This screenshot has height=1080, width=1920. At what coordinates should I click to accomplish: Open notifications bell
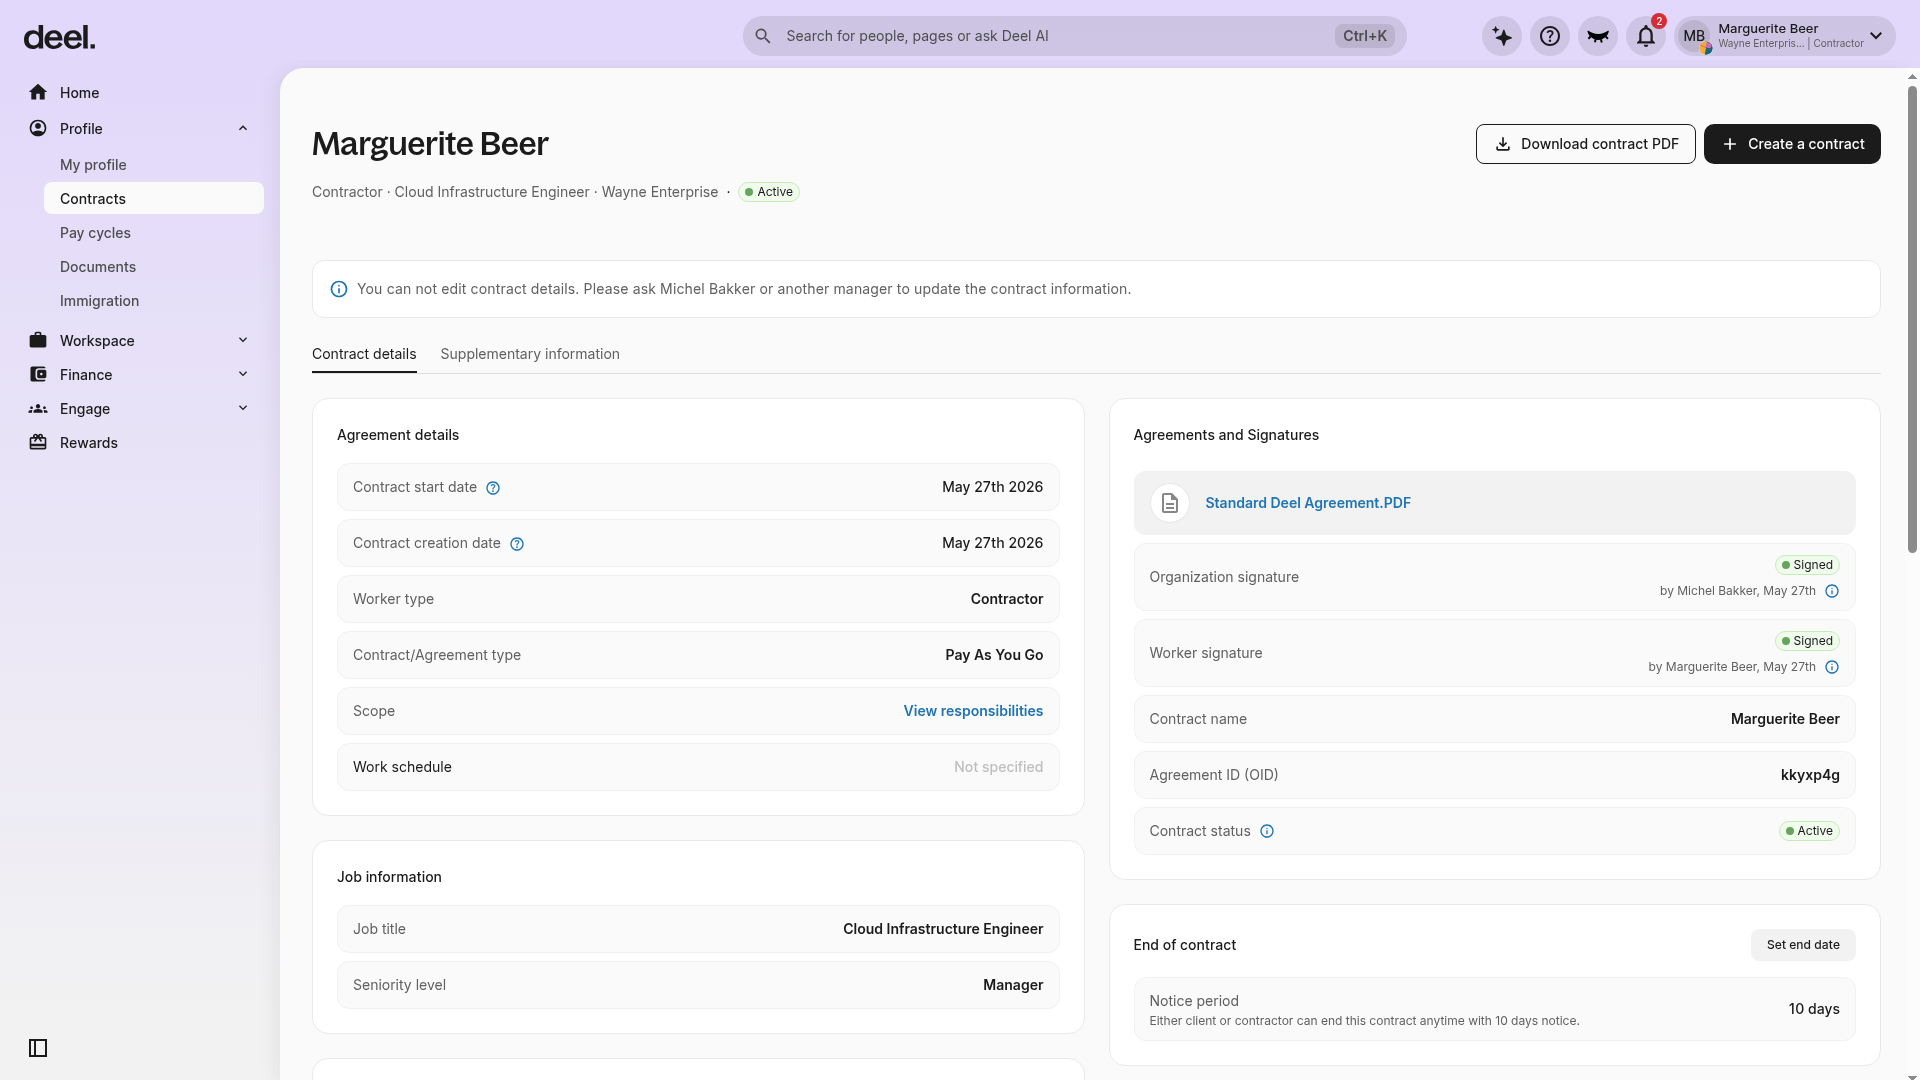tap(1646, 36)
